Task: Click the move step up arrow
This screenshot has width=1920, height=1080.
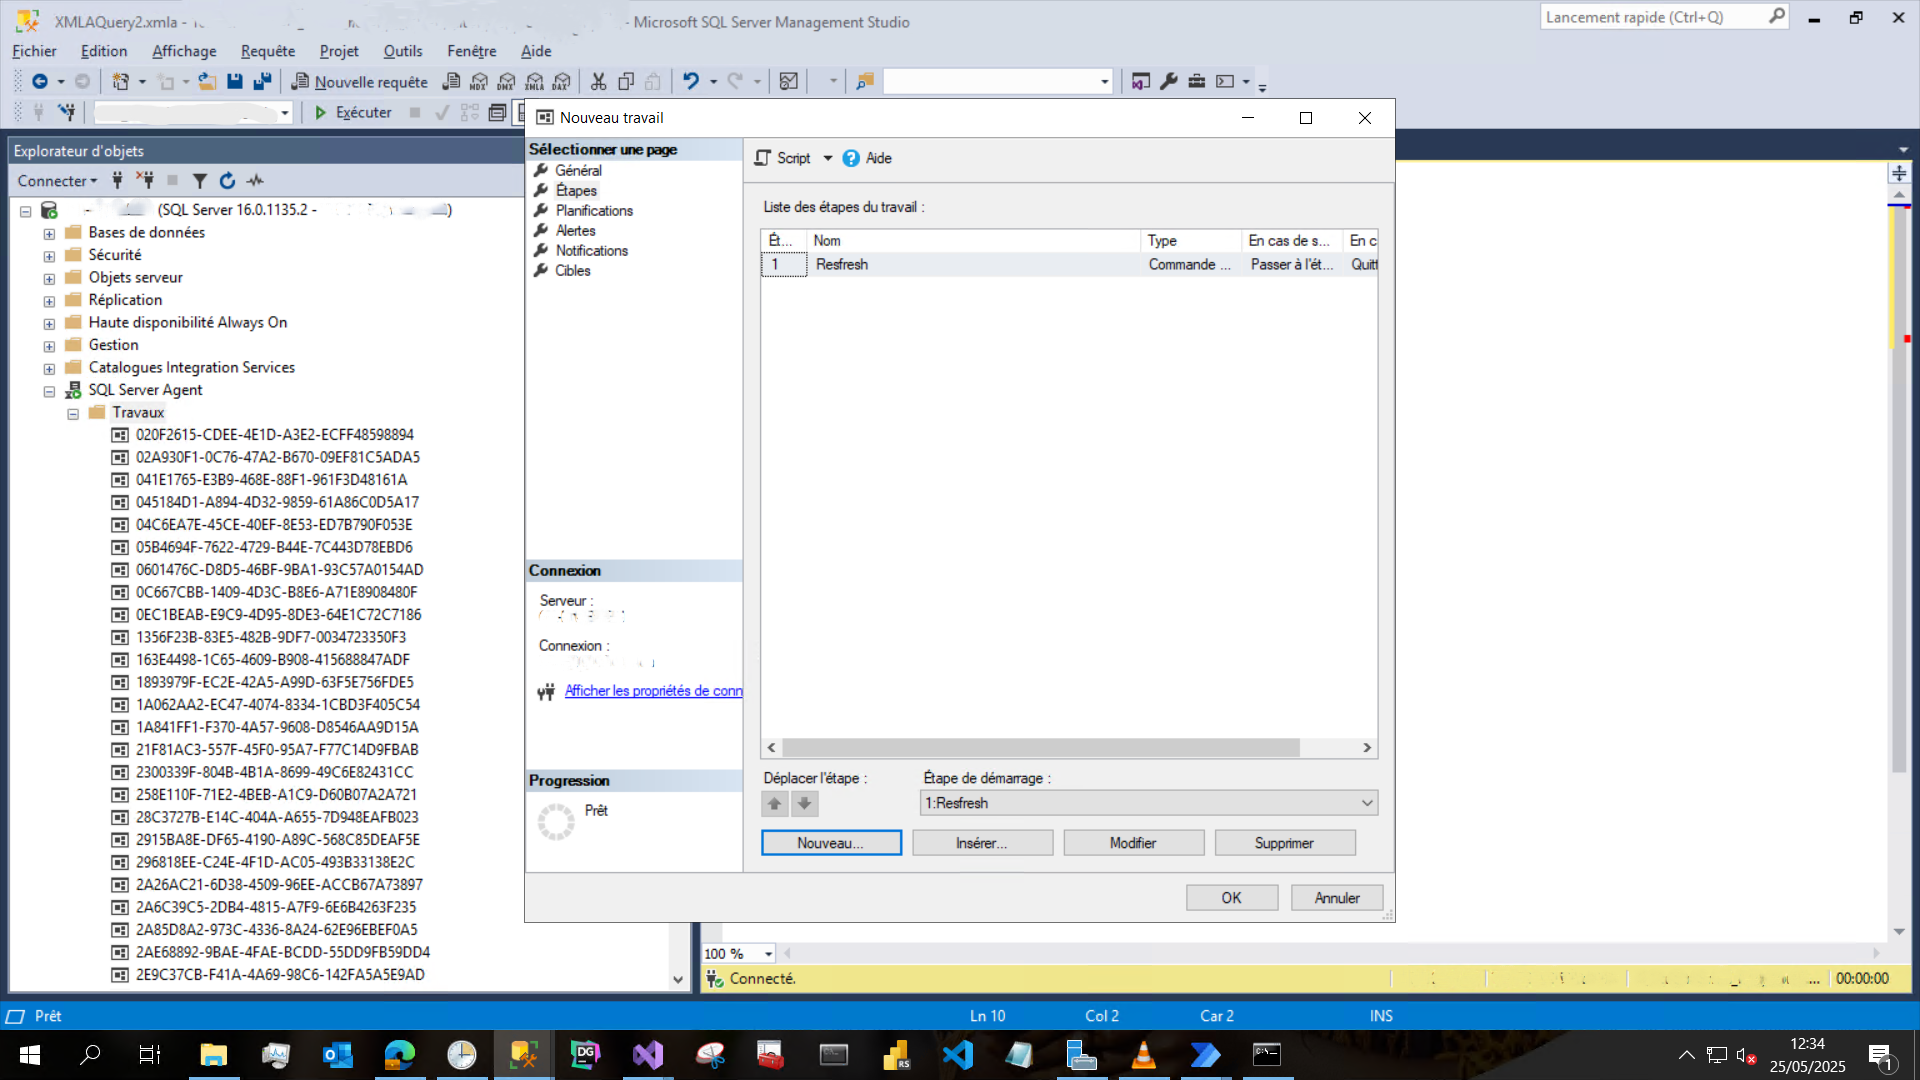Action: [x=774, y=803]
